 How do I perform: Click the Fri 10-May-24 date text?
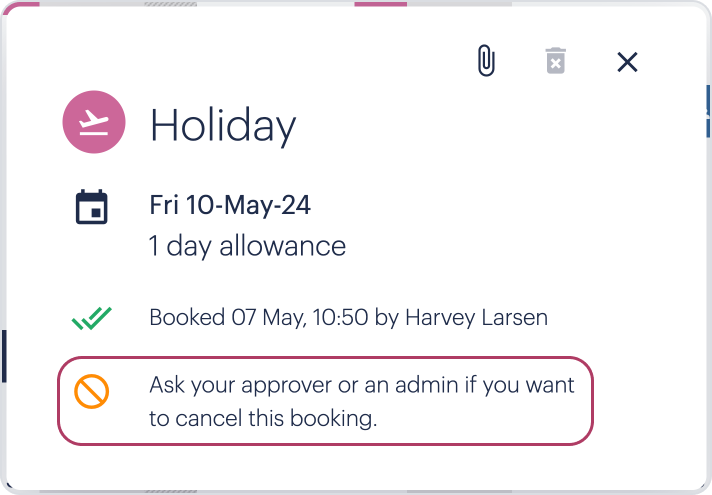point(230,205)
